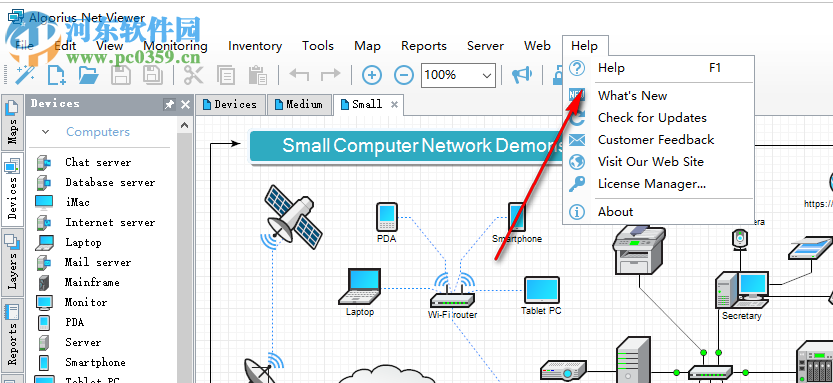
Task: Choose About in the Help menu
Action: click(658, 211)
